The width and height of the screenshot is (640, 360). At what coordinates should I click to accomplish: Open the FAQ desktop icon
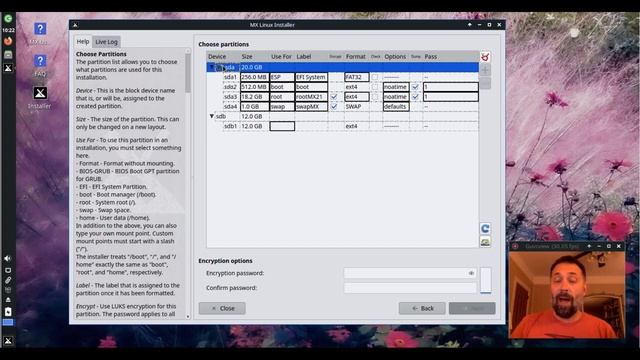(40, 66)
